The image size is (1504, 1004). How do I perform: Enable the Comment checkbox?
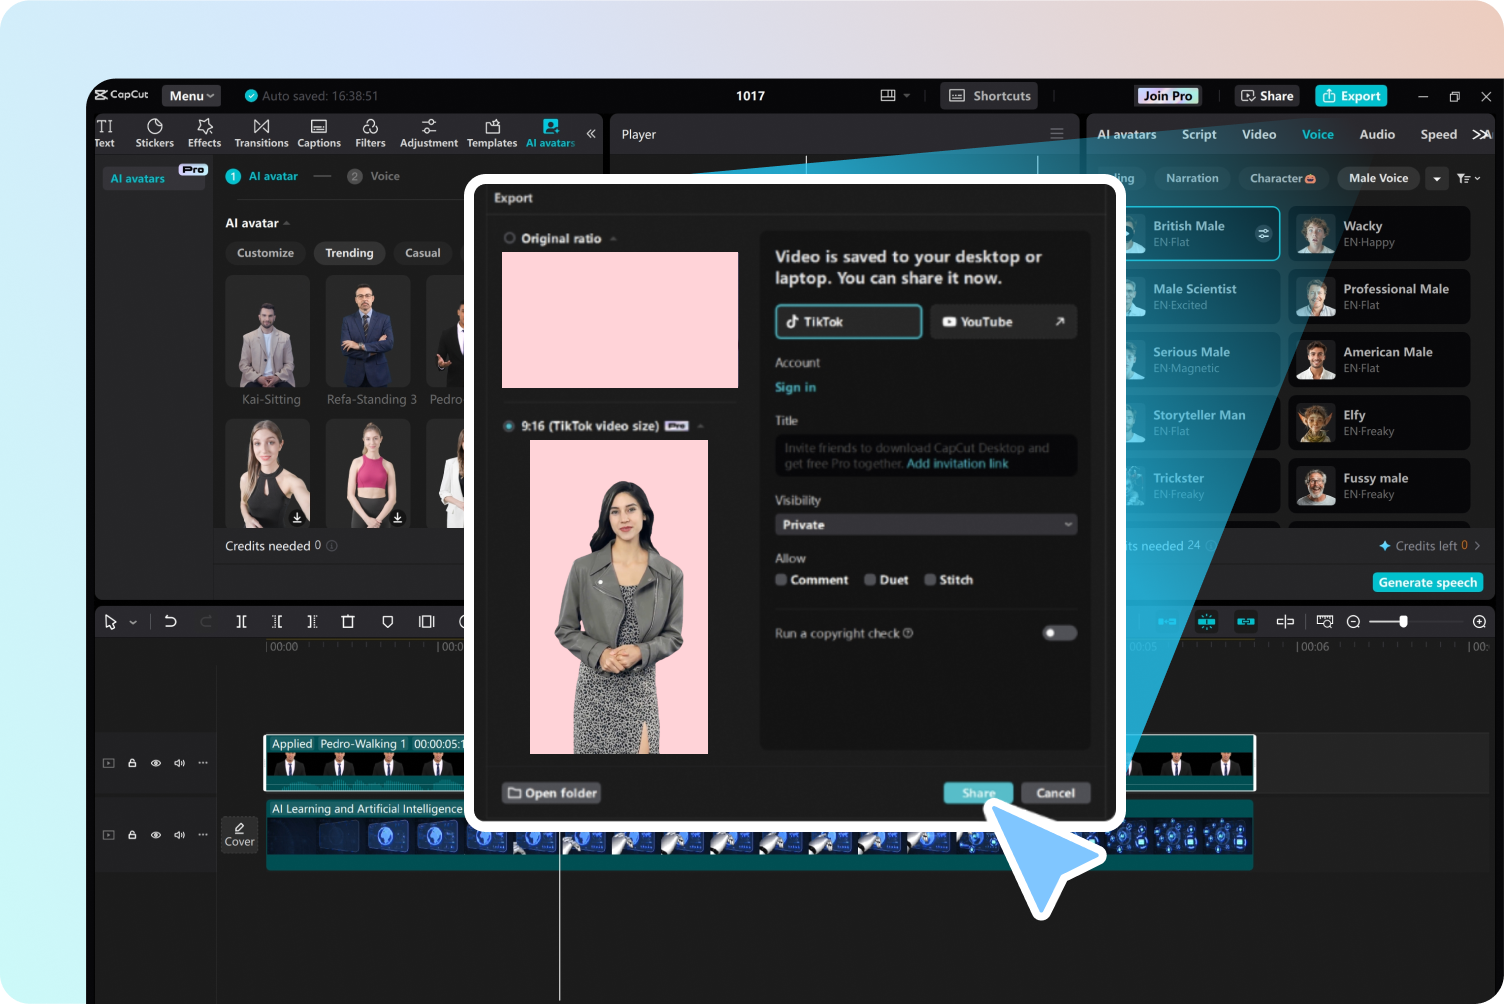[781, 580]
